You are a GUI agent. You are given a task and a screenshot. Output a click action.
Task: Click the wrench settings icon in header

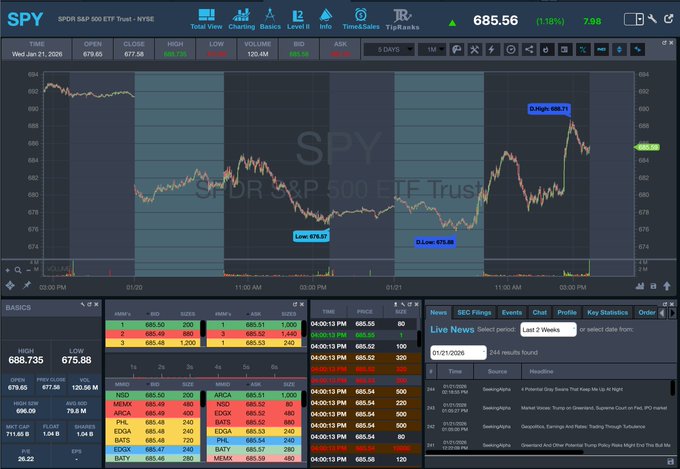coord(653,19)
